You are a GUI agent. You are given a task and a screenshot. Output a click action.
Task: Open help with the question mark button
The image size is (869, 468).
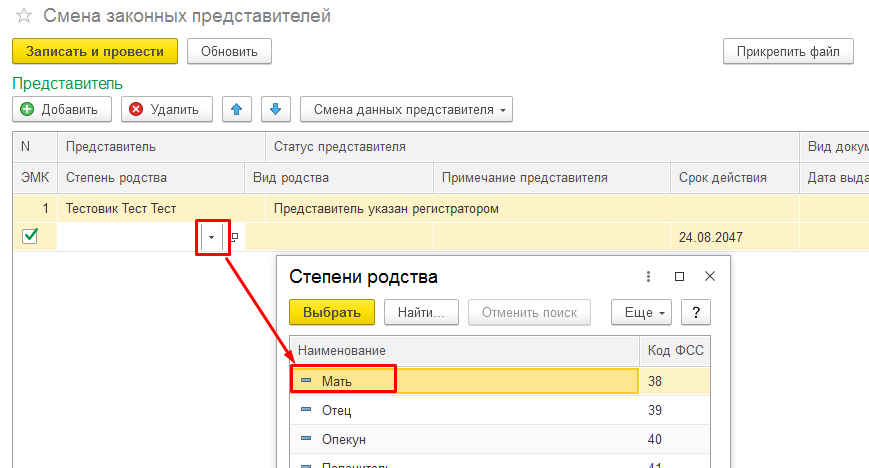pos(695,312)
